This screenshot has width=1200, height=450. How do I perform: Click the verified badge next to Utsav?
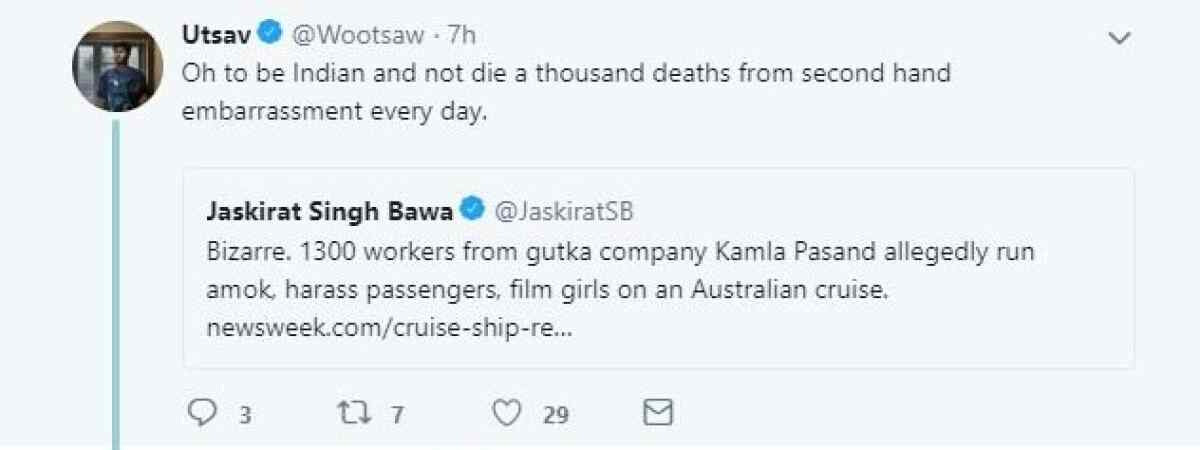point(270,35)
